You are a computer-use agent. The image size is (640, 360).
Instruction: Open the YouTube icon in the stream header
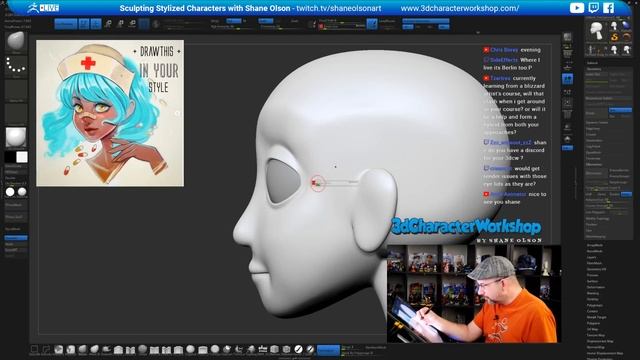click(x=576, y=8)
